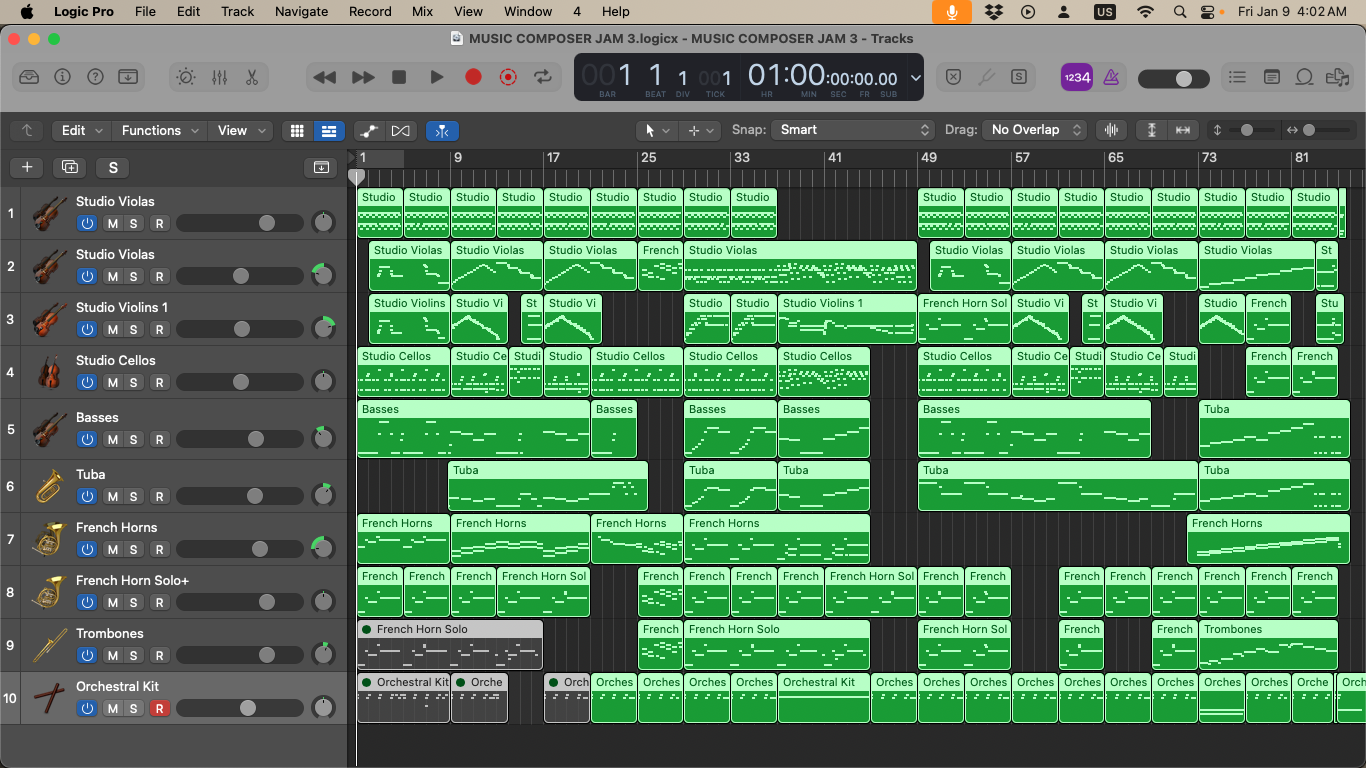
Task: Open the Library tray icon
Action: 29,77
